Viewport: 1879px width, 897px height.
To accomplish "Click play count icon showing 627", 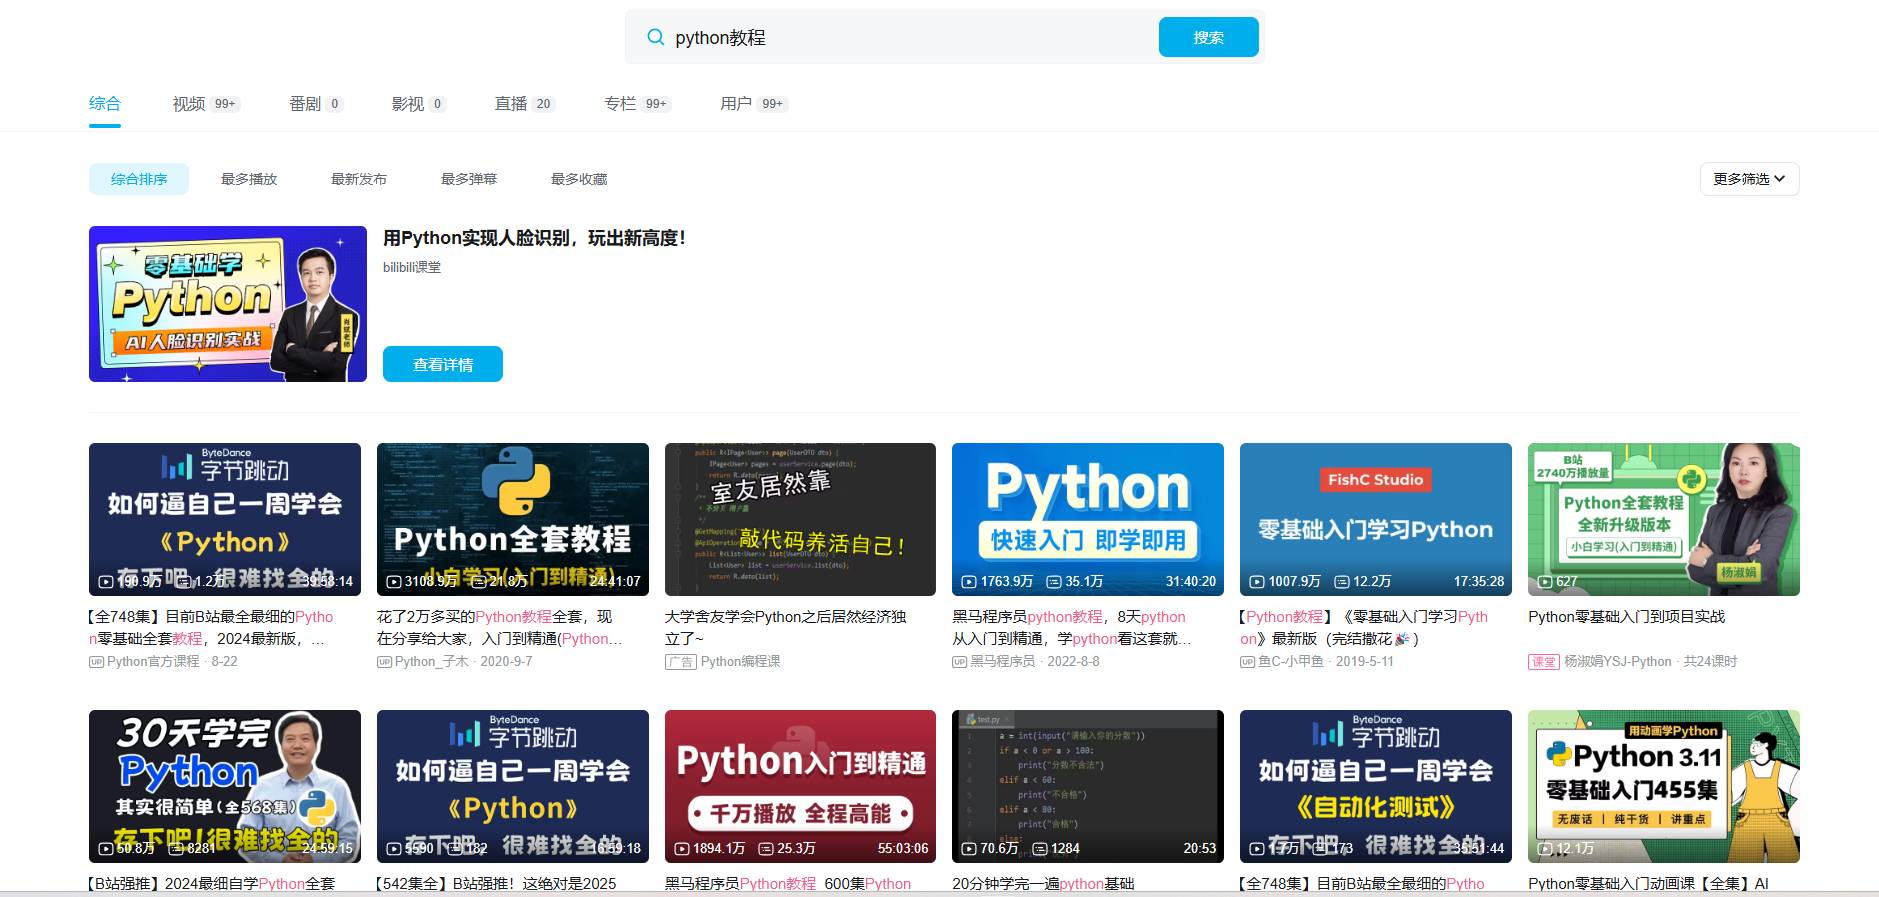I will 1545,581.
